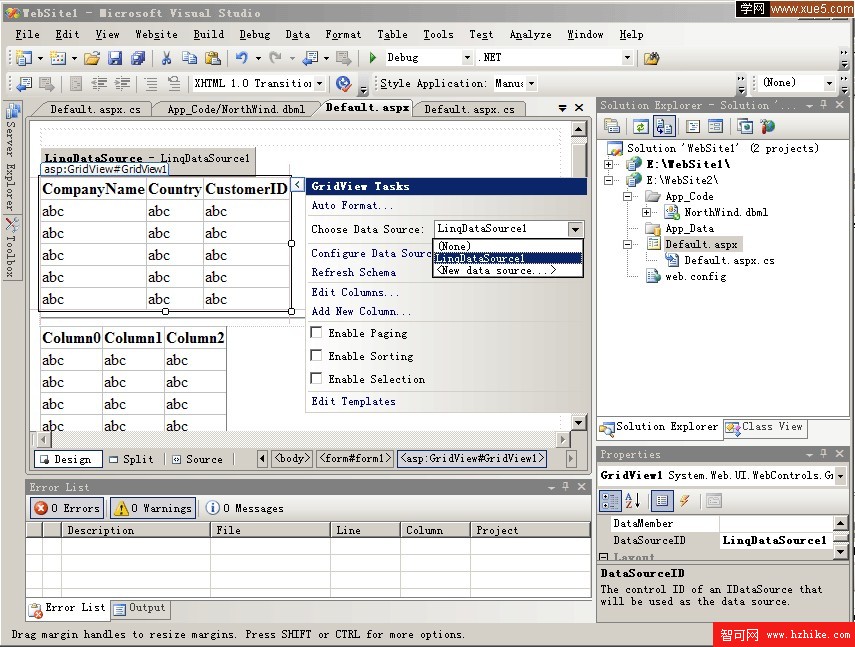
Task: Click Solution Explorer Properties icon
Action: pos(612,126)
